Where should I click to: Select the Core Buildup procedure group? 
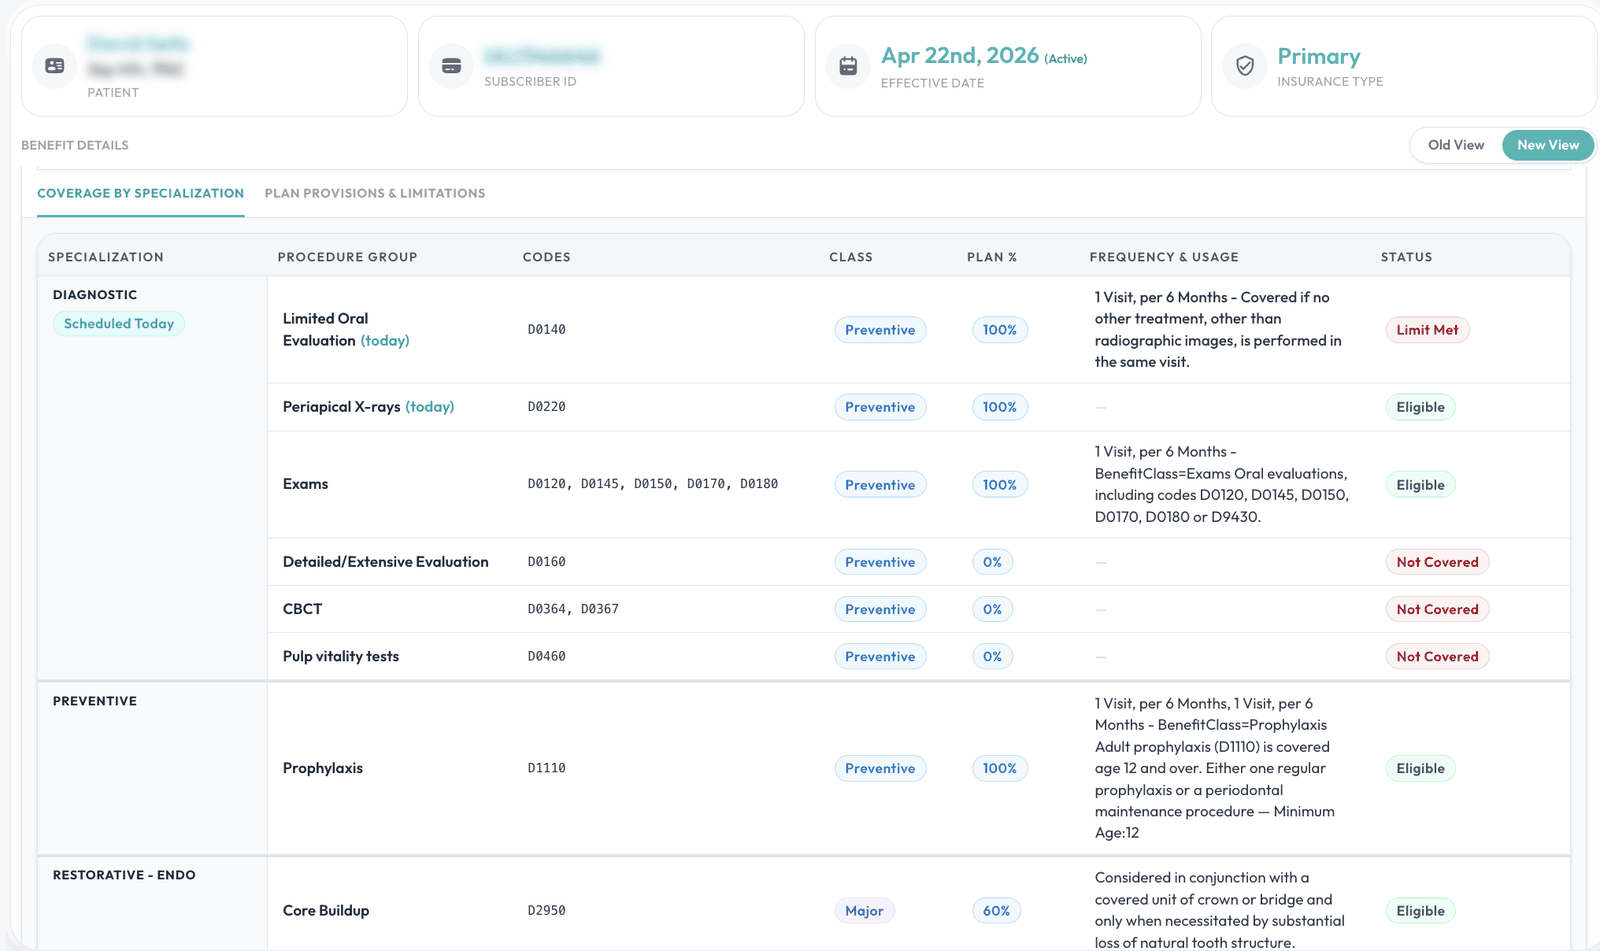tap(326, 911)
